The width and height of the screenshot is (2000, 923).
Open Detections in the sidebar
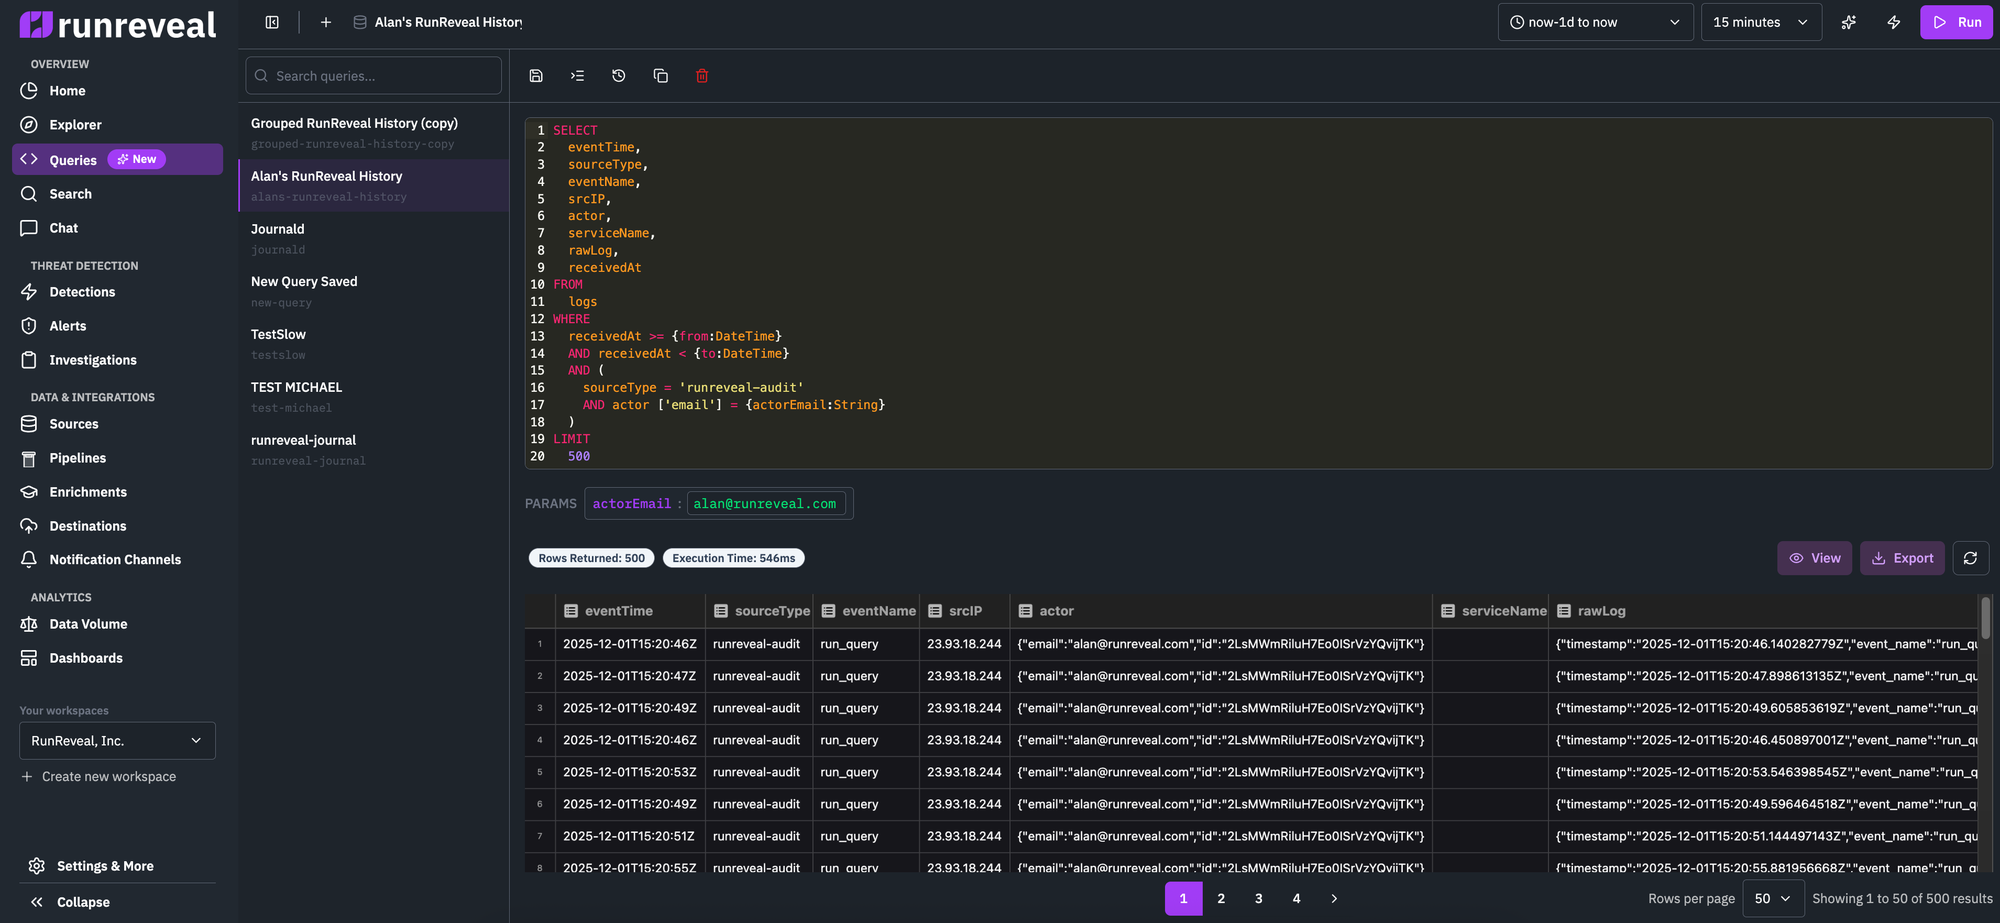[x=82, y=292]
